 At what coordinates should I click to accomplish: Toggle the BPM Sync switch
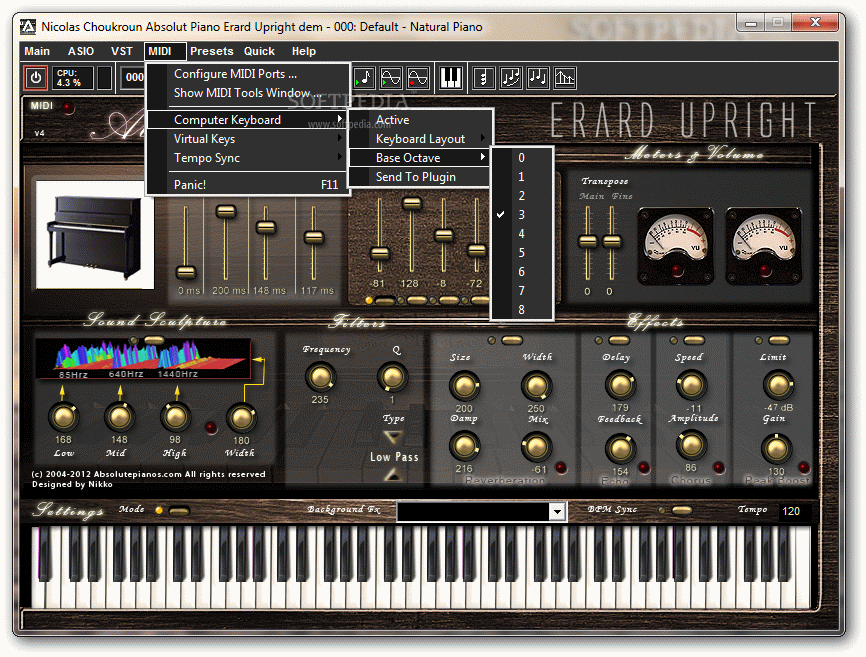(x=682, y=510)
